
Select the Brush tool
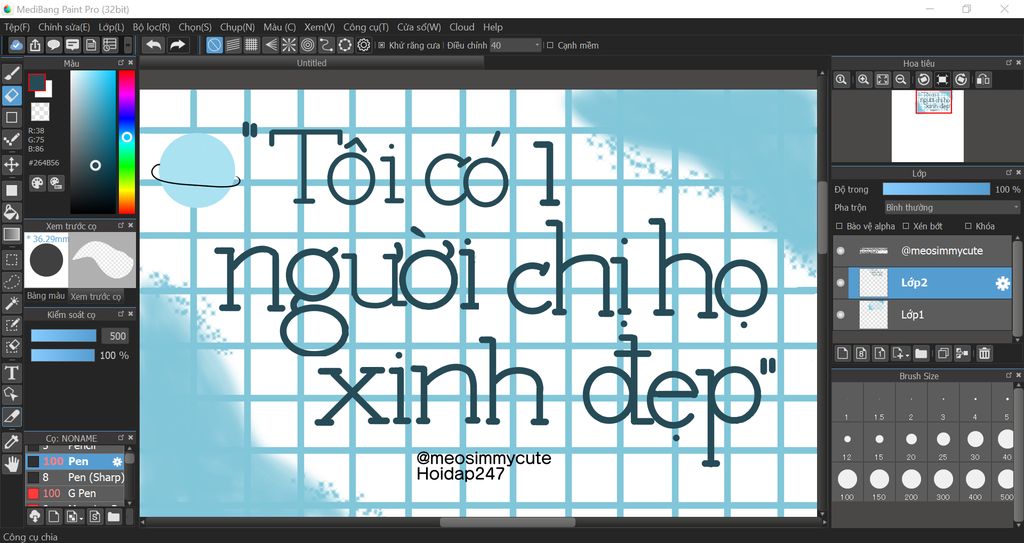tap(12, 73)
